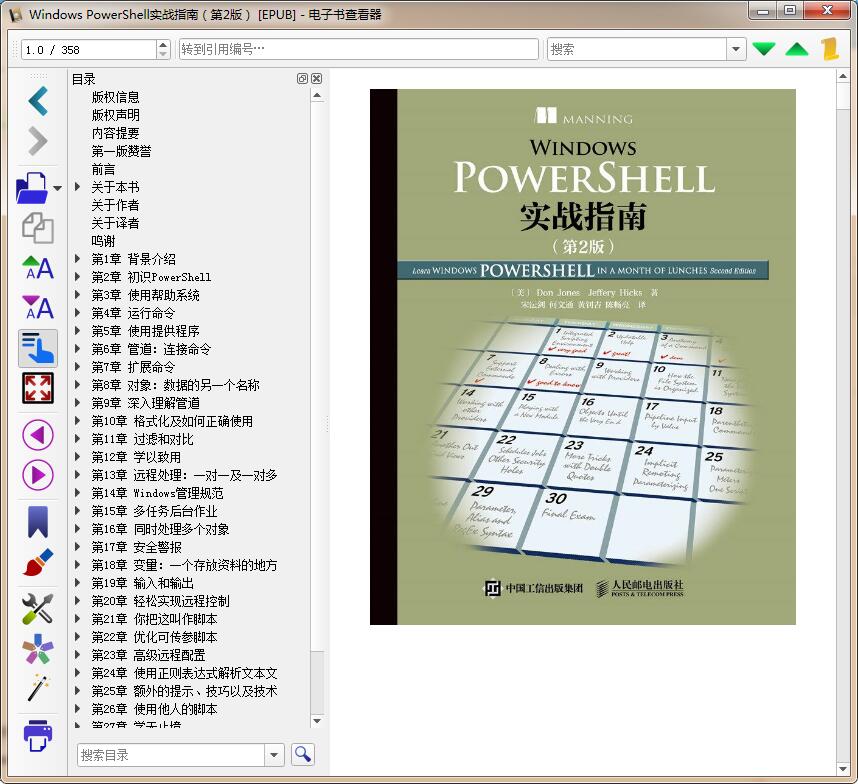Print the book with printer icon
The width and height of the screenshot is (858, 784).
38,736
